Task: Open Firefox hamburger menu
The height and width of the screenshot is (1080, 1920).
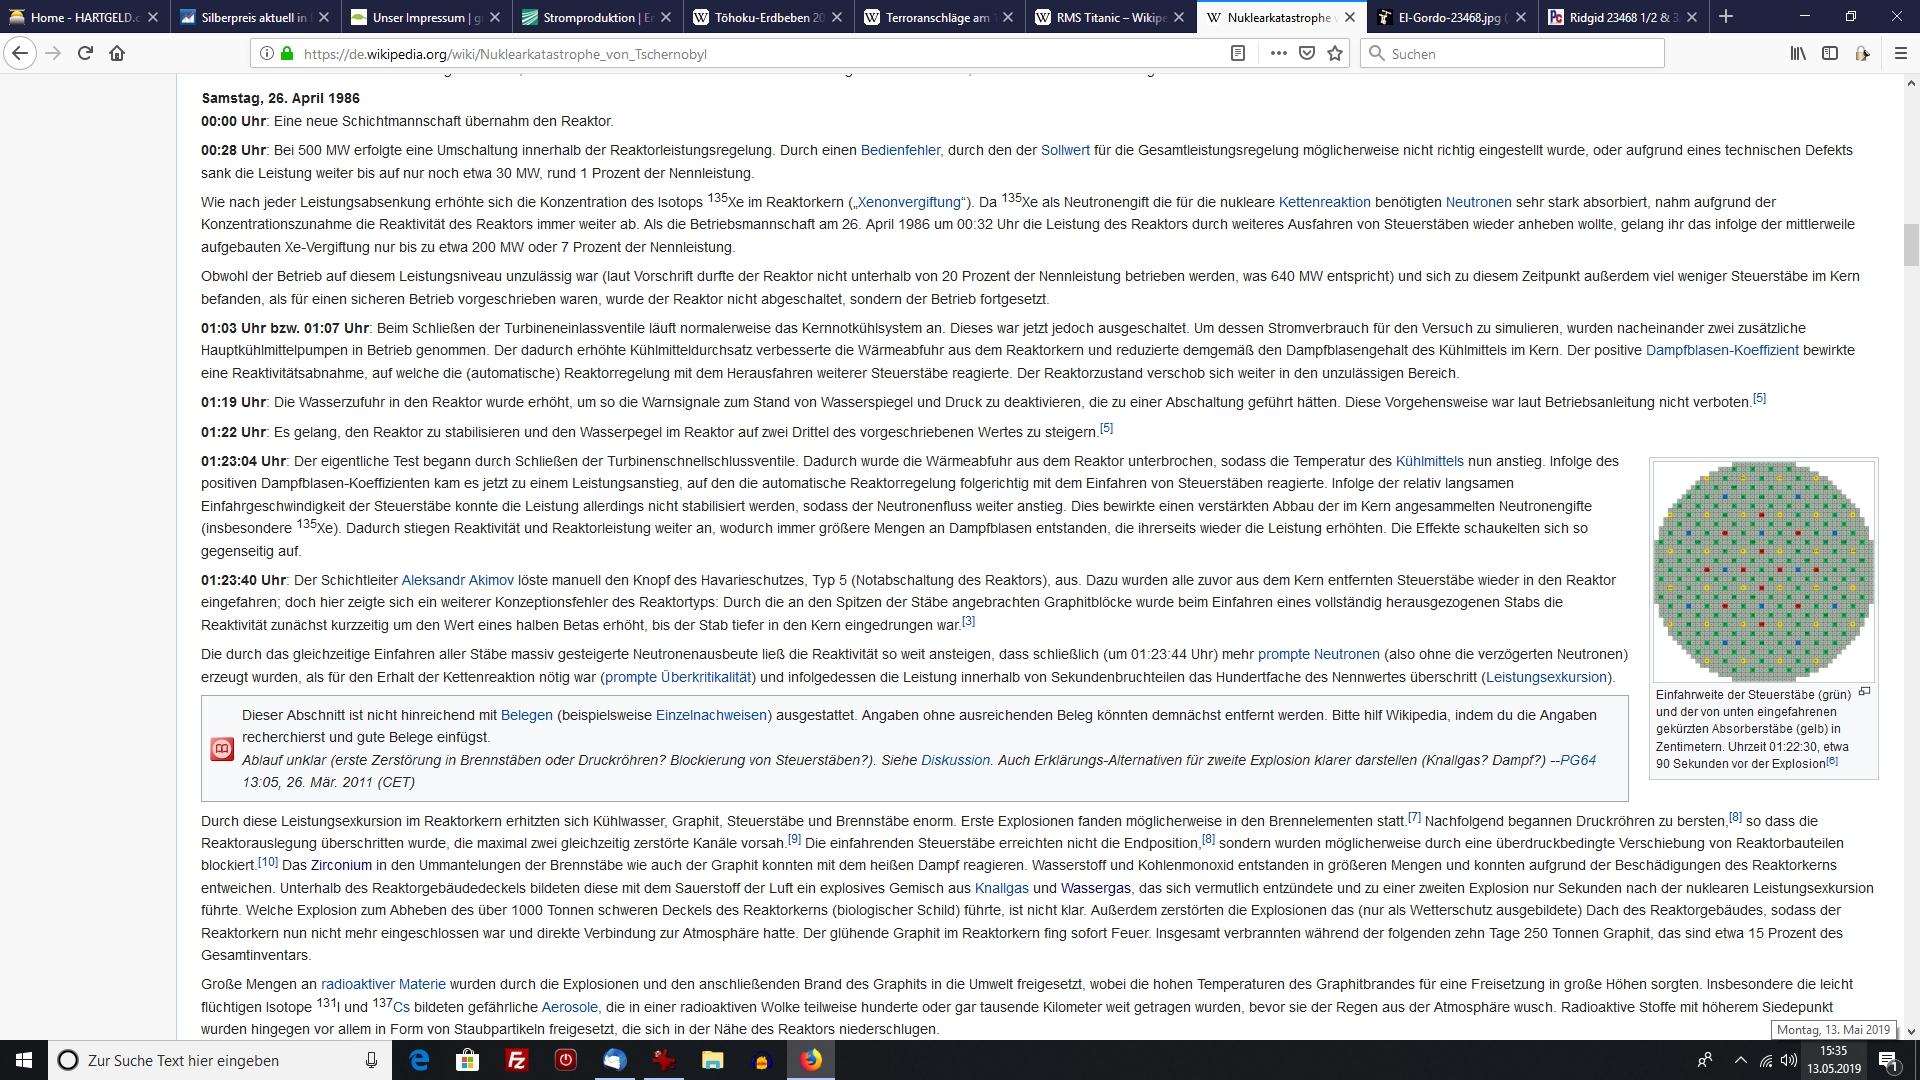Action: [1901, 54]
